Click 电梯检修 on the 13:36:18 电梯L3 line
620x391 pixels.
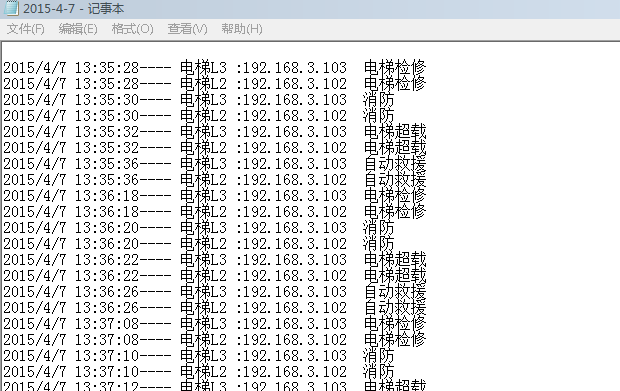point(395,195)
